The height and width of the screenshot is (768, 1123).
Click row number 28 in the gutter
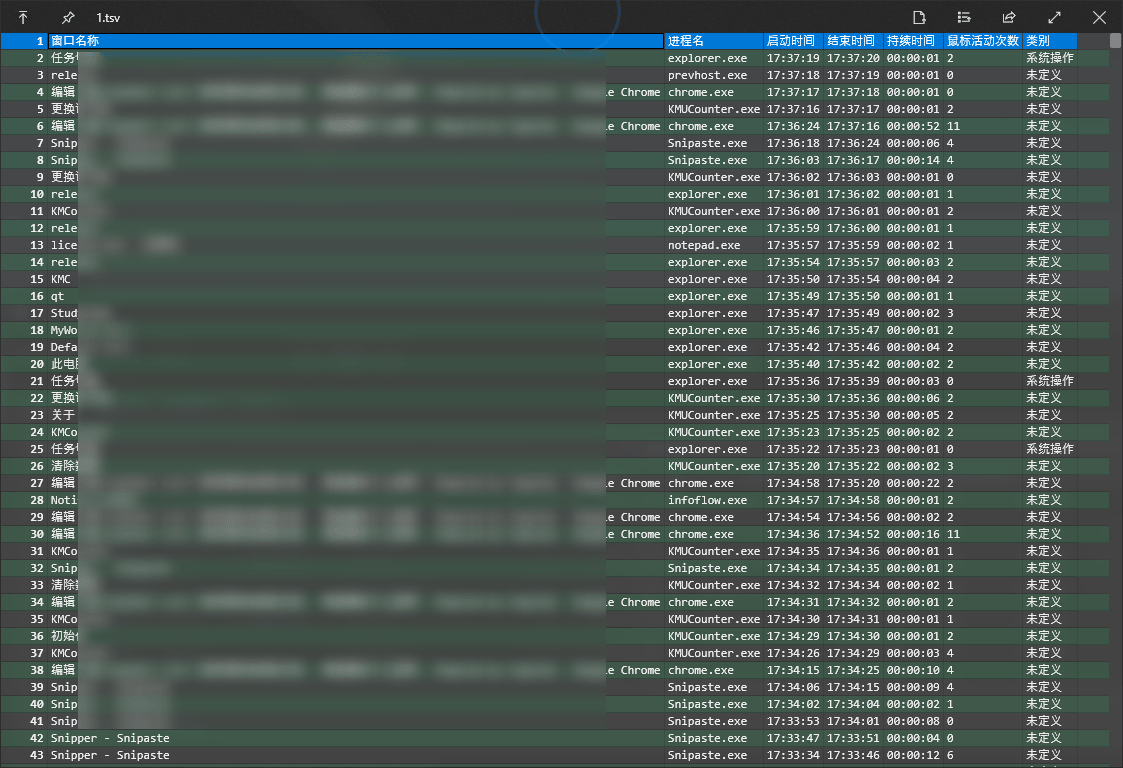[x=37, y=500]
